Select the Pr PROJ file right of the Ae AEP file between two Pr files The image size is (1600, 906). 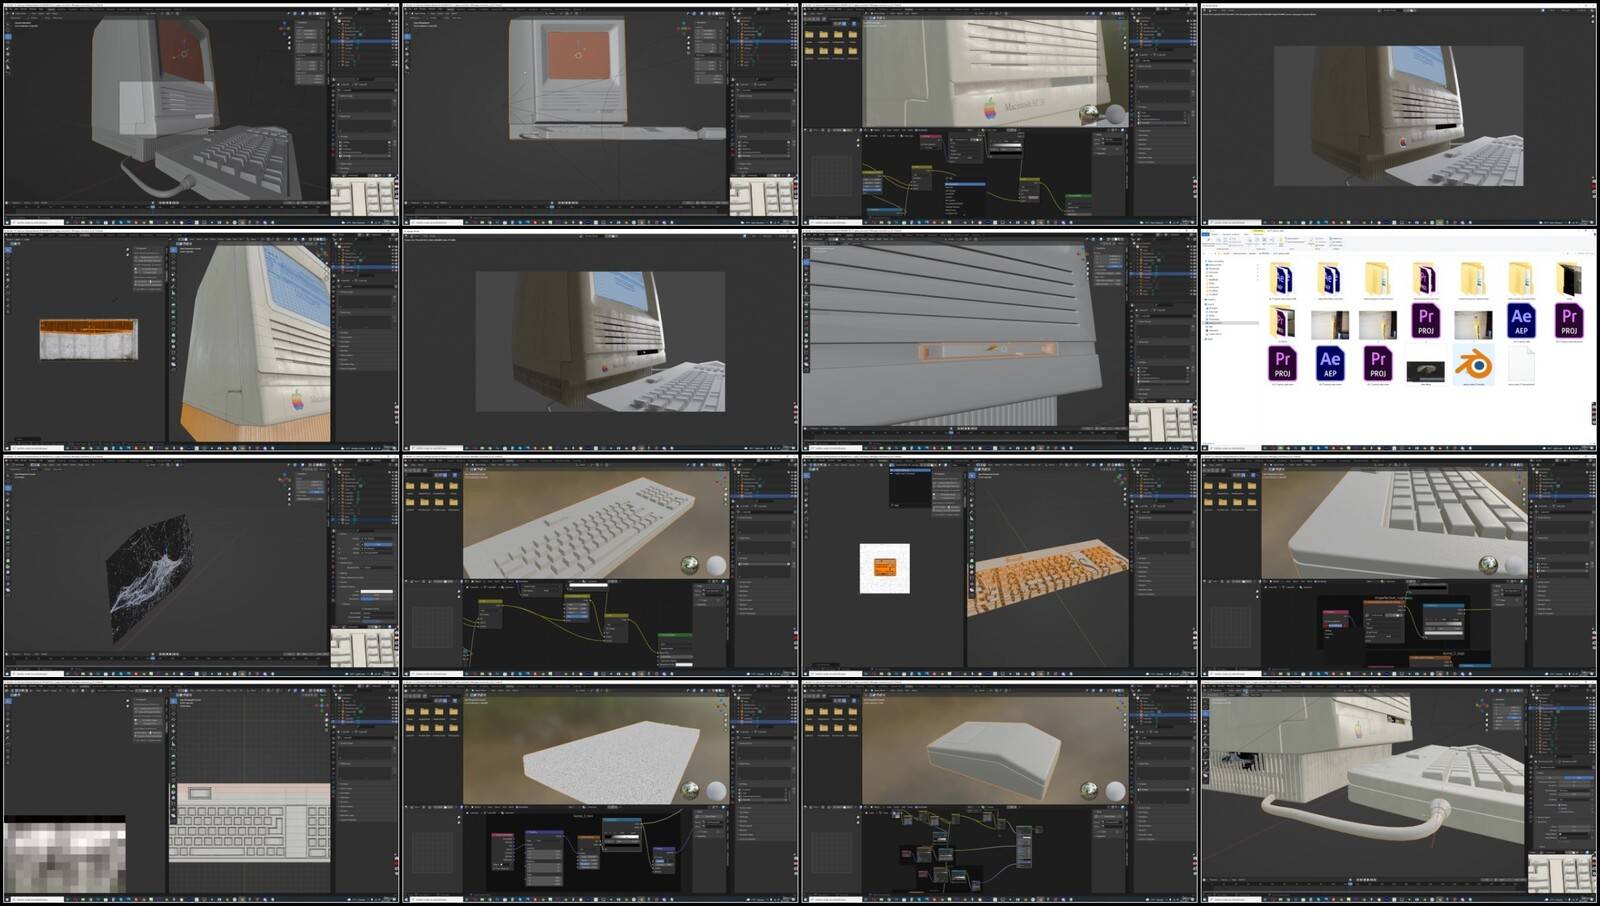pyautogui.click(x=1378, y=363)
